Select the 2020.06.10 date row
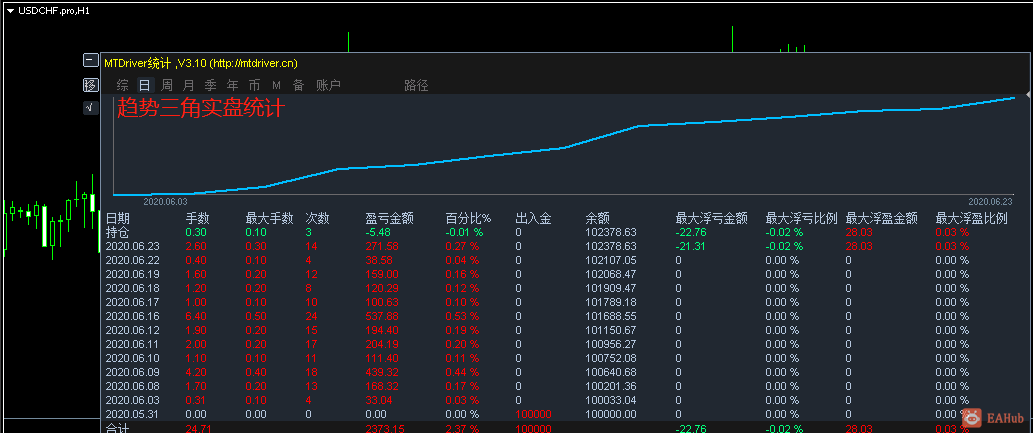This screenshot has width=1033, height=433. (133, 358)
